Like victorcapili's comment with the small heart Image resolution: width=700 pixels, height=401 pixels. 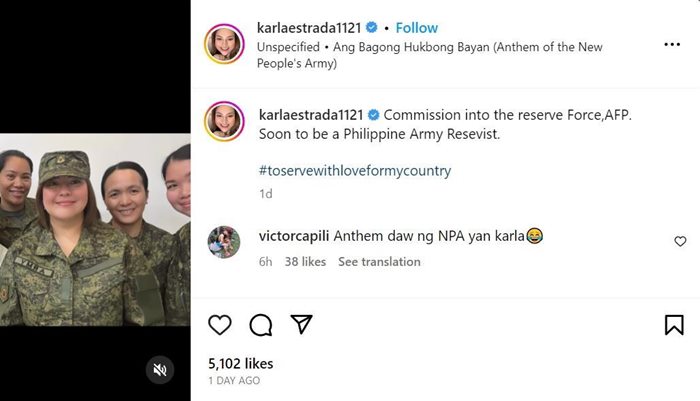pyautogui.click(x=680, y=241)
